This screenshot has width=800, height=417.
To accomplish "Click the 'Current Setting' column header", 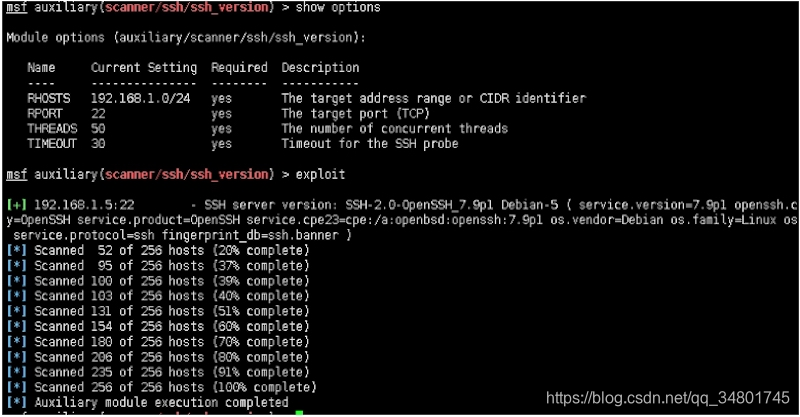I will click(x=144, y=68).
